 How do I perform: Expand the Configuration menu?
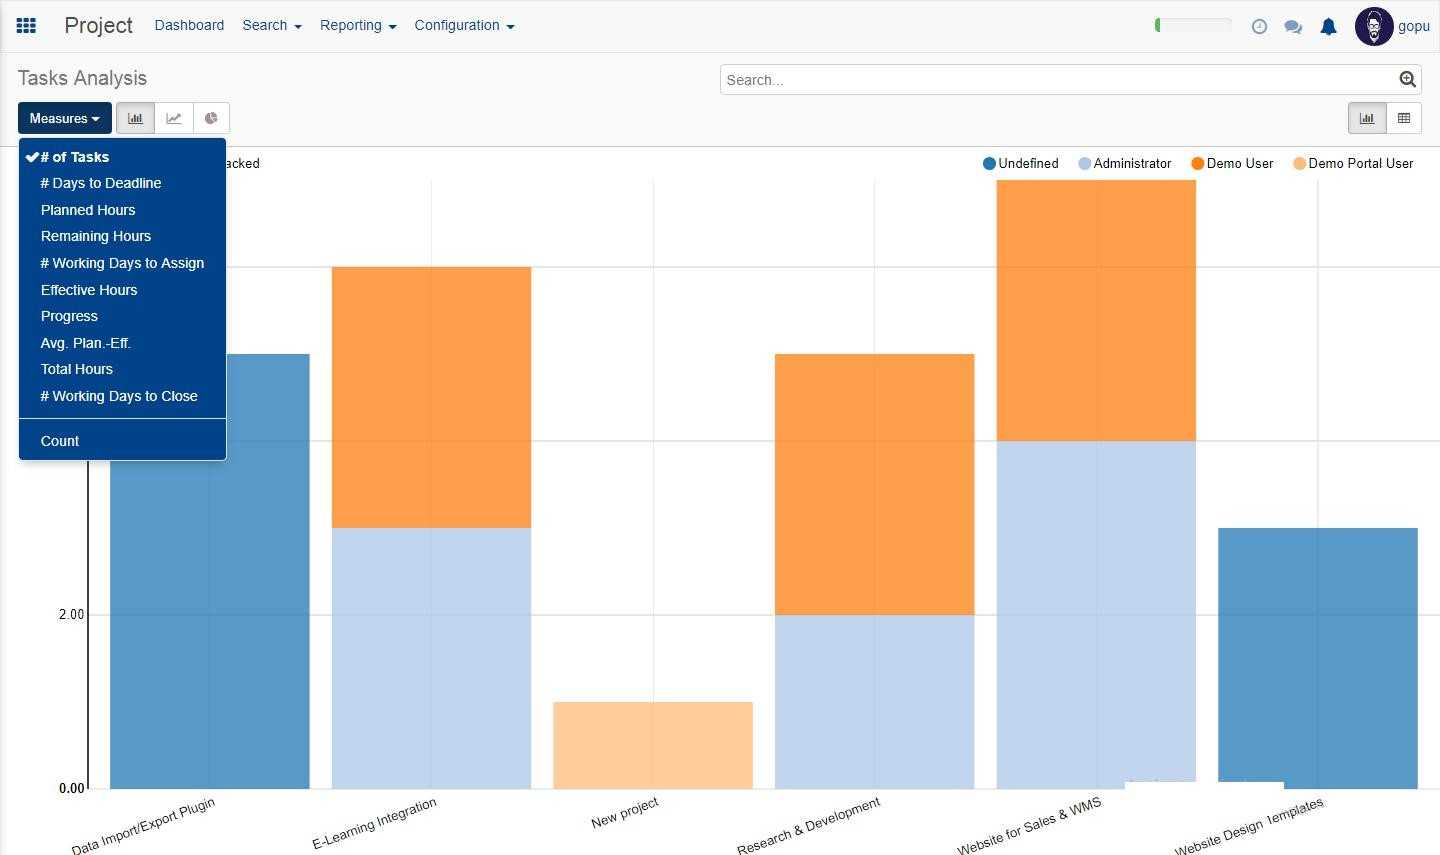coord(464,26)
